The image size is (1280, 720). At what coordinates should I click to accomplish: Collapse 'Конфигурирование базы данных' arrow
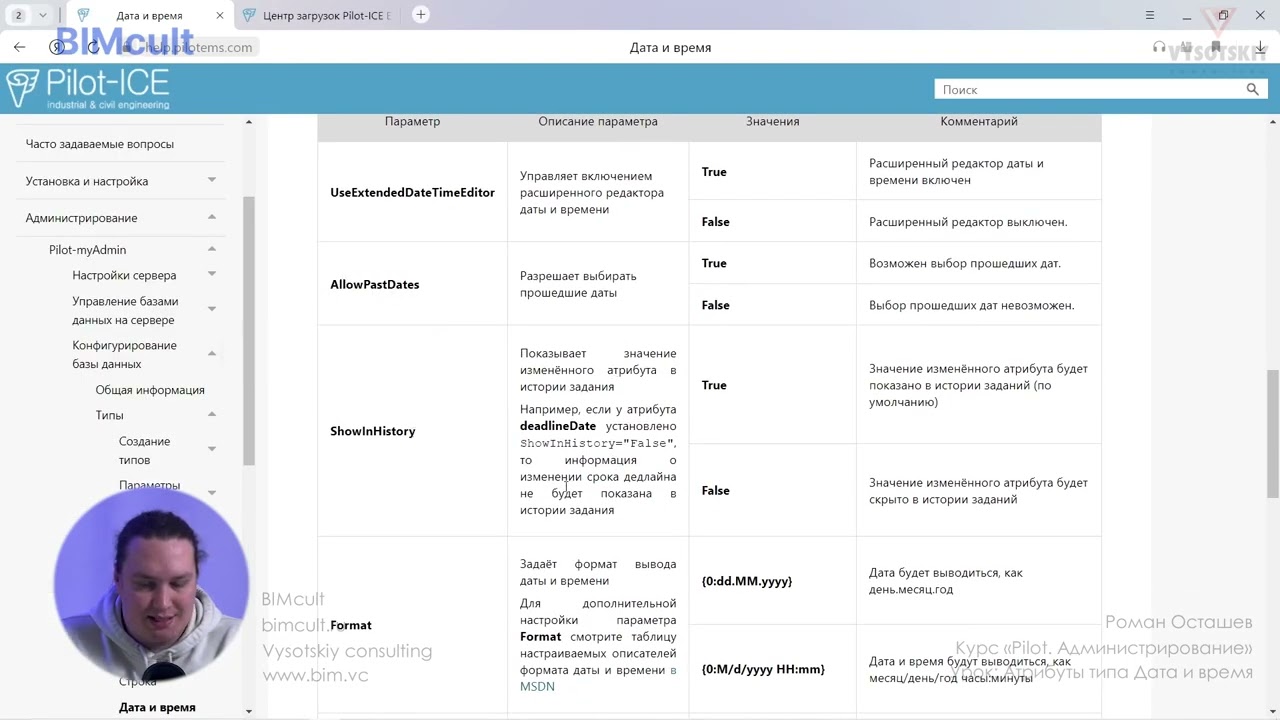pos(212,353)
